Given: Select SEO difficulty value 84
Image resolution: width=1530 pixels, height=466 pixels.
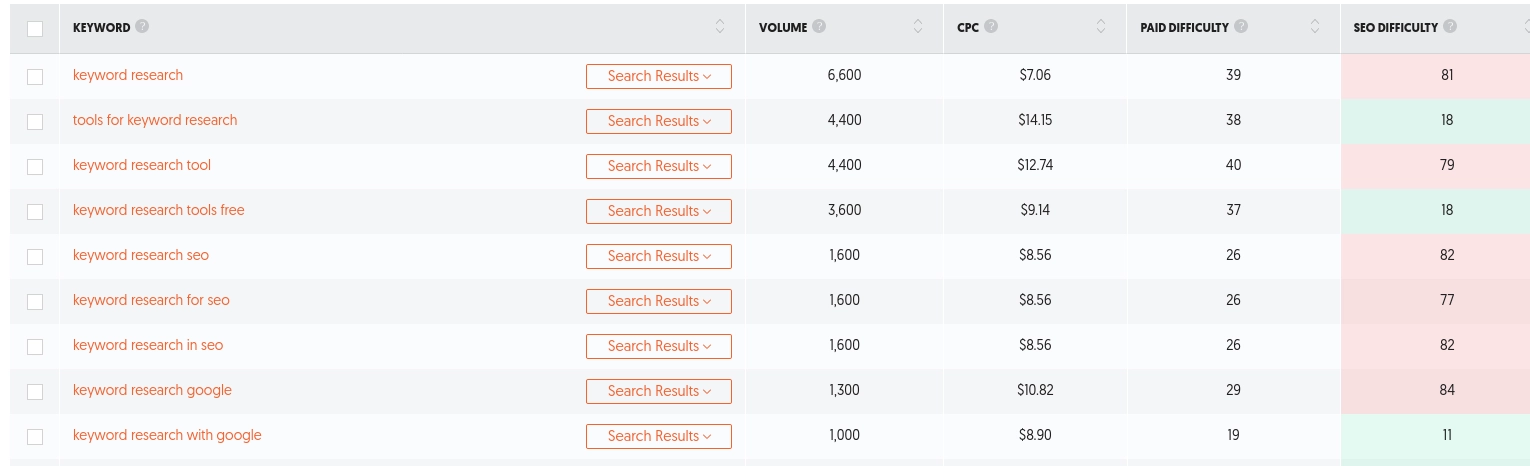Looking at the screenshot, I should coord(1447,390).
